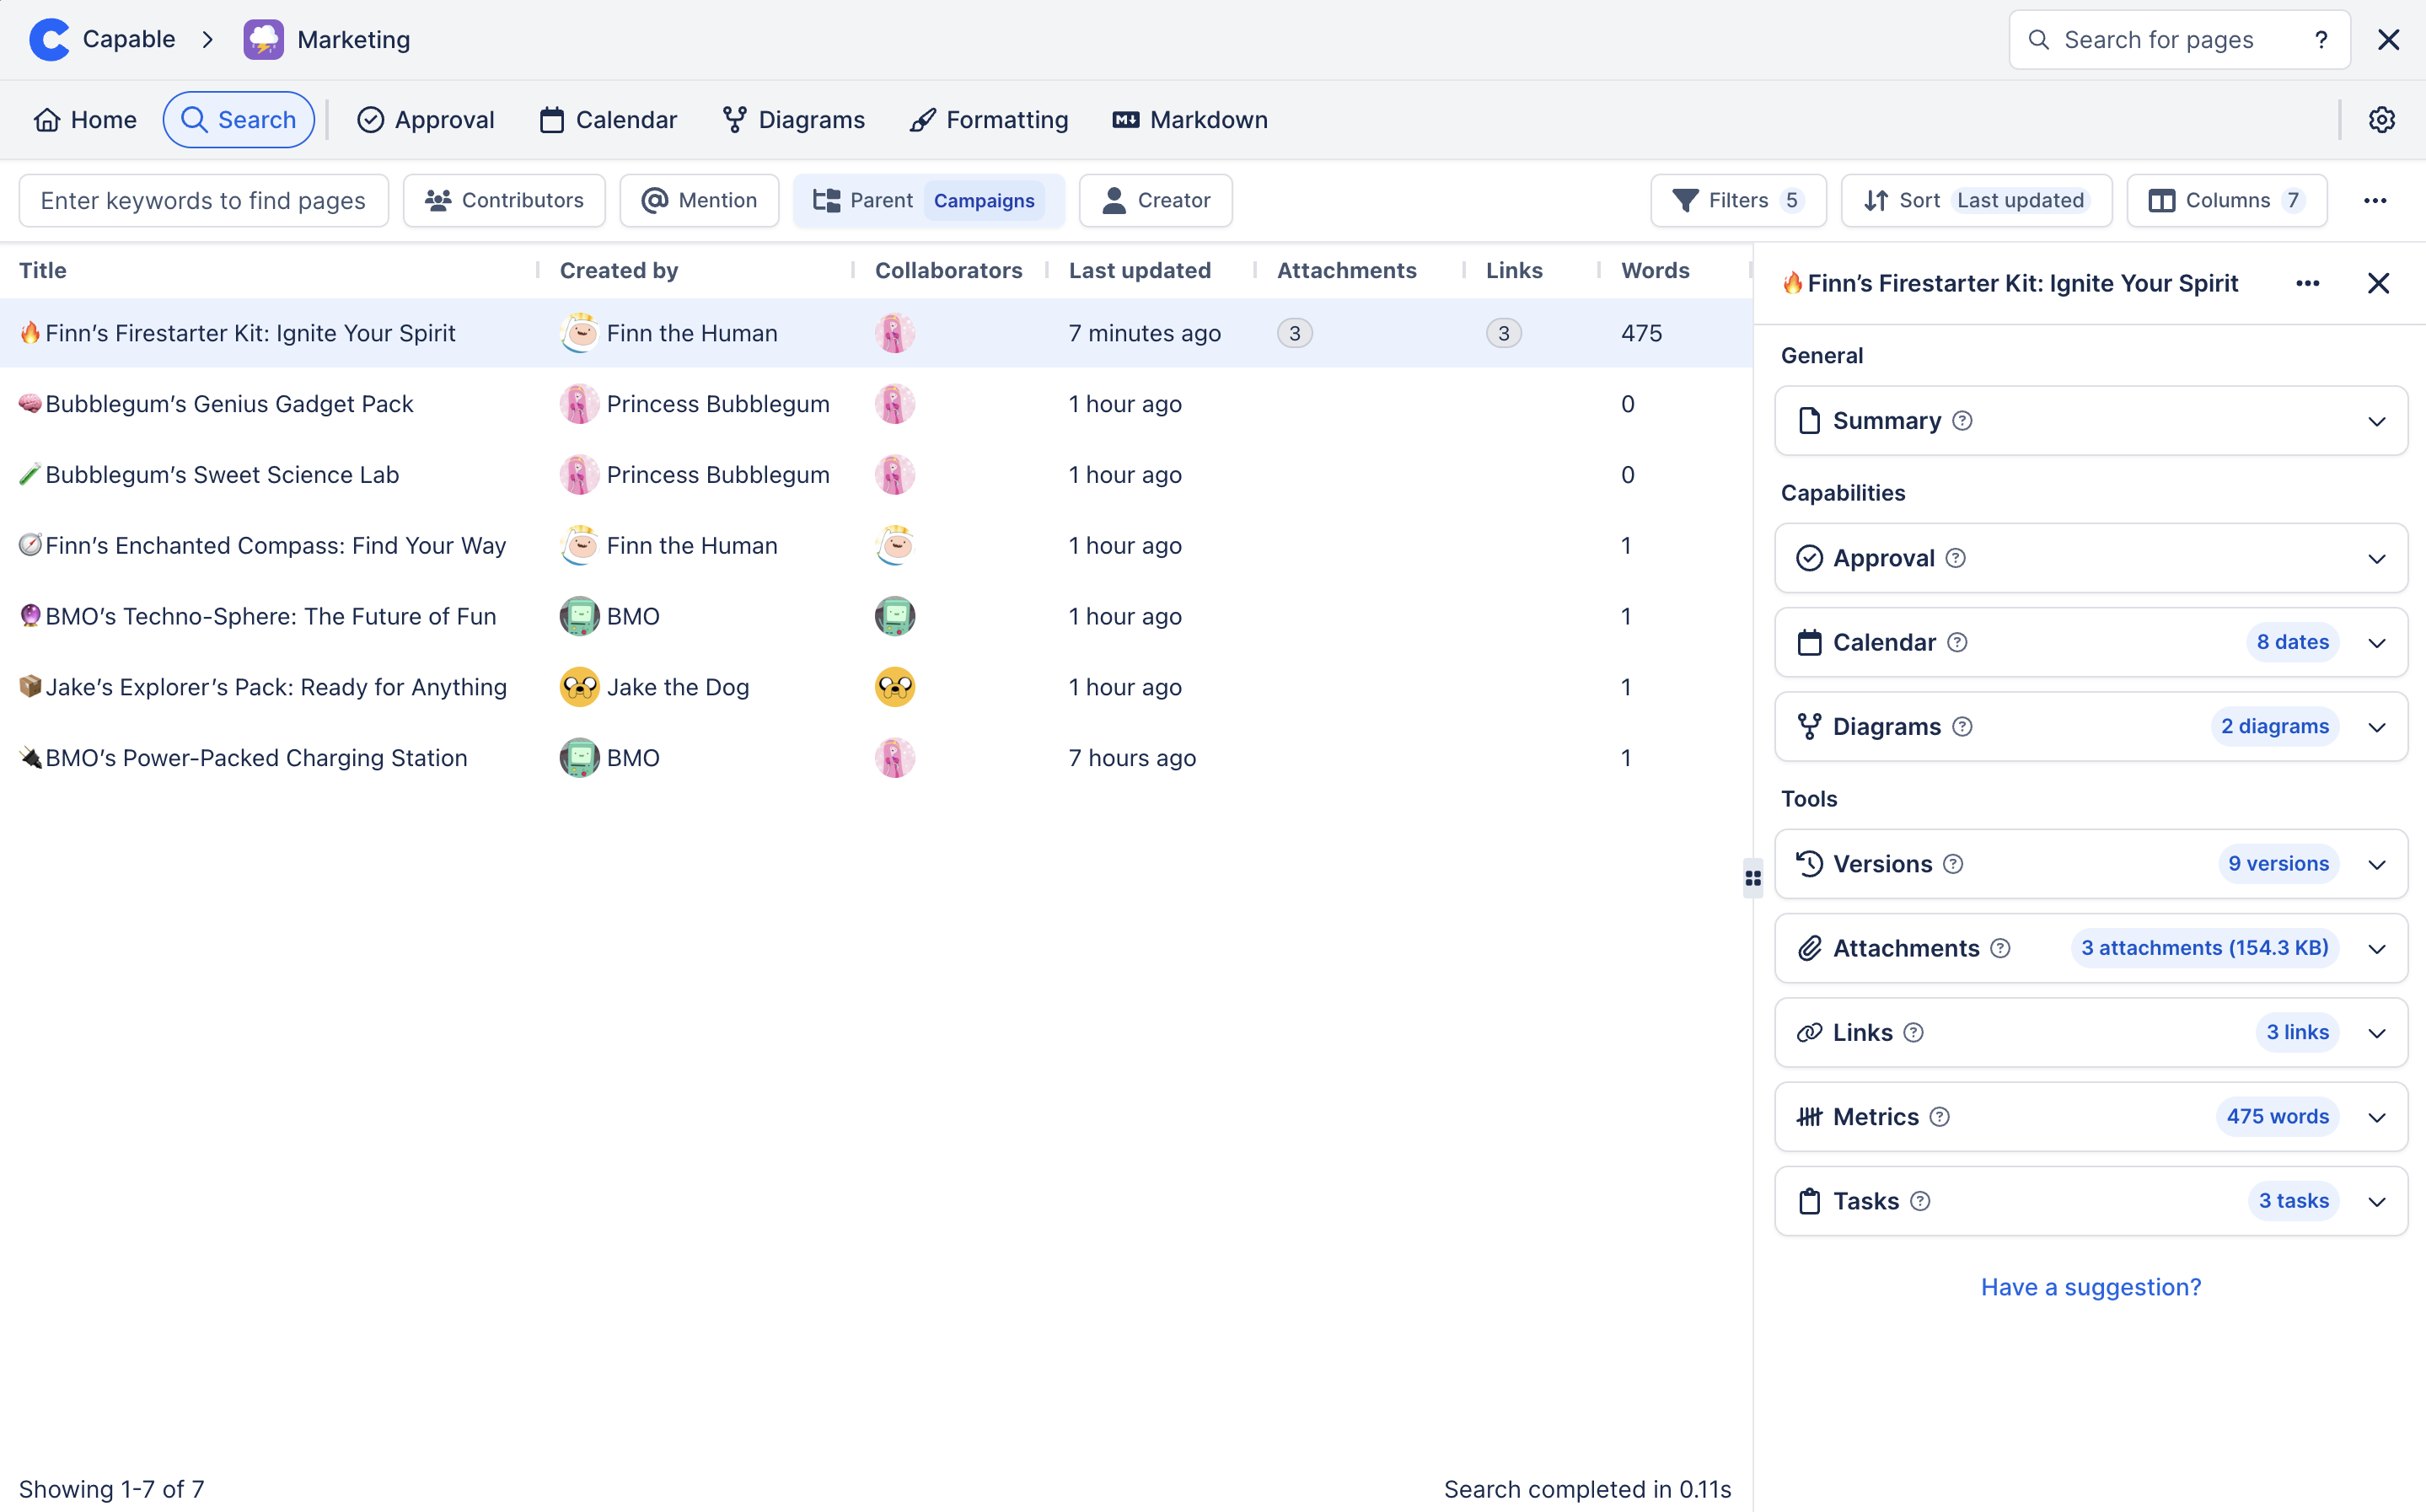Image resolution: width=2426 pixels, height=1512 pixels.
Task: Toggle the Contributors filter
Action: [504, 201]
